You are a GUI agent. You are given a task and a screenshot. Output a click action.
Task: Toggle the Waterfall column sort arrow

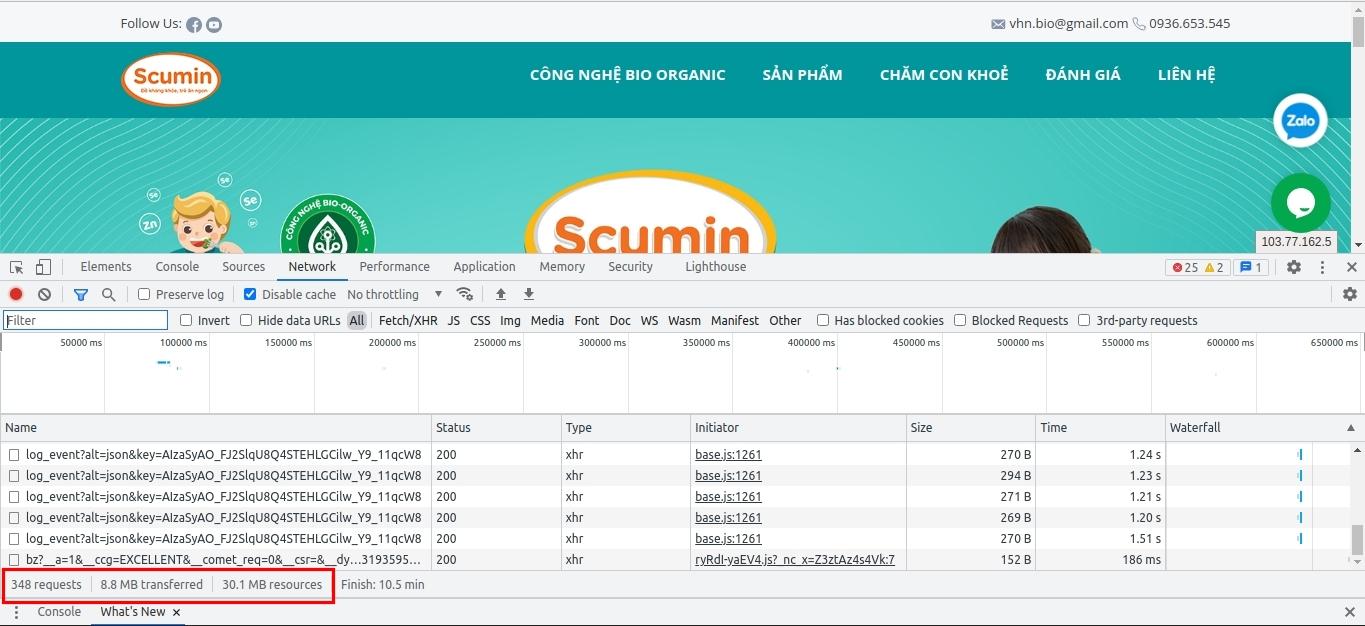pos(1351,428)
